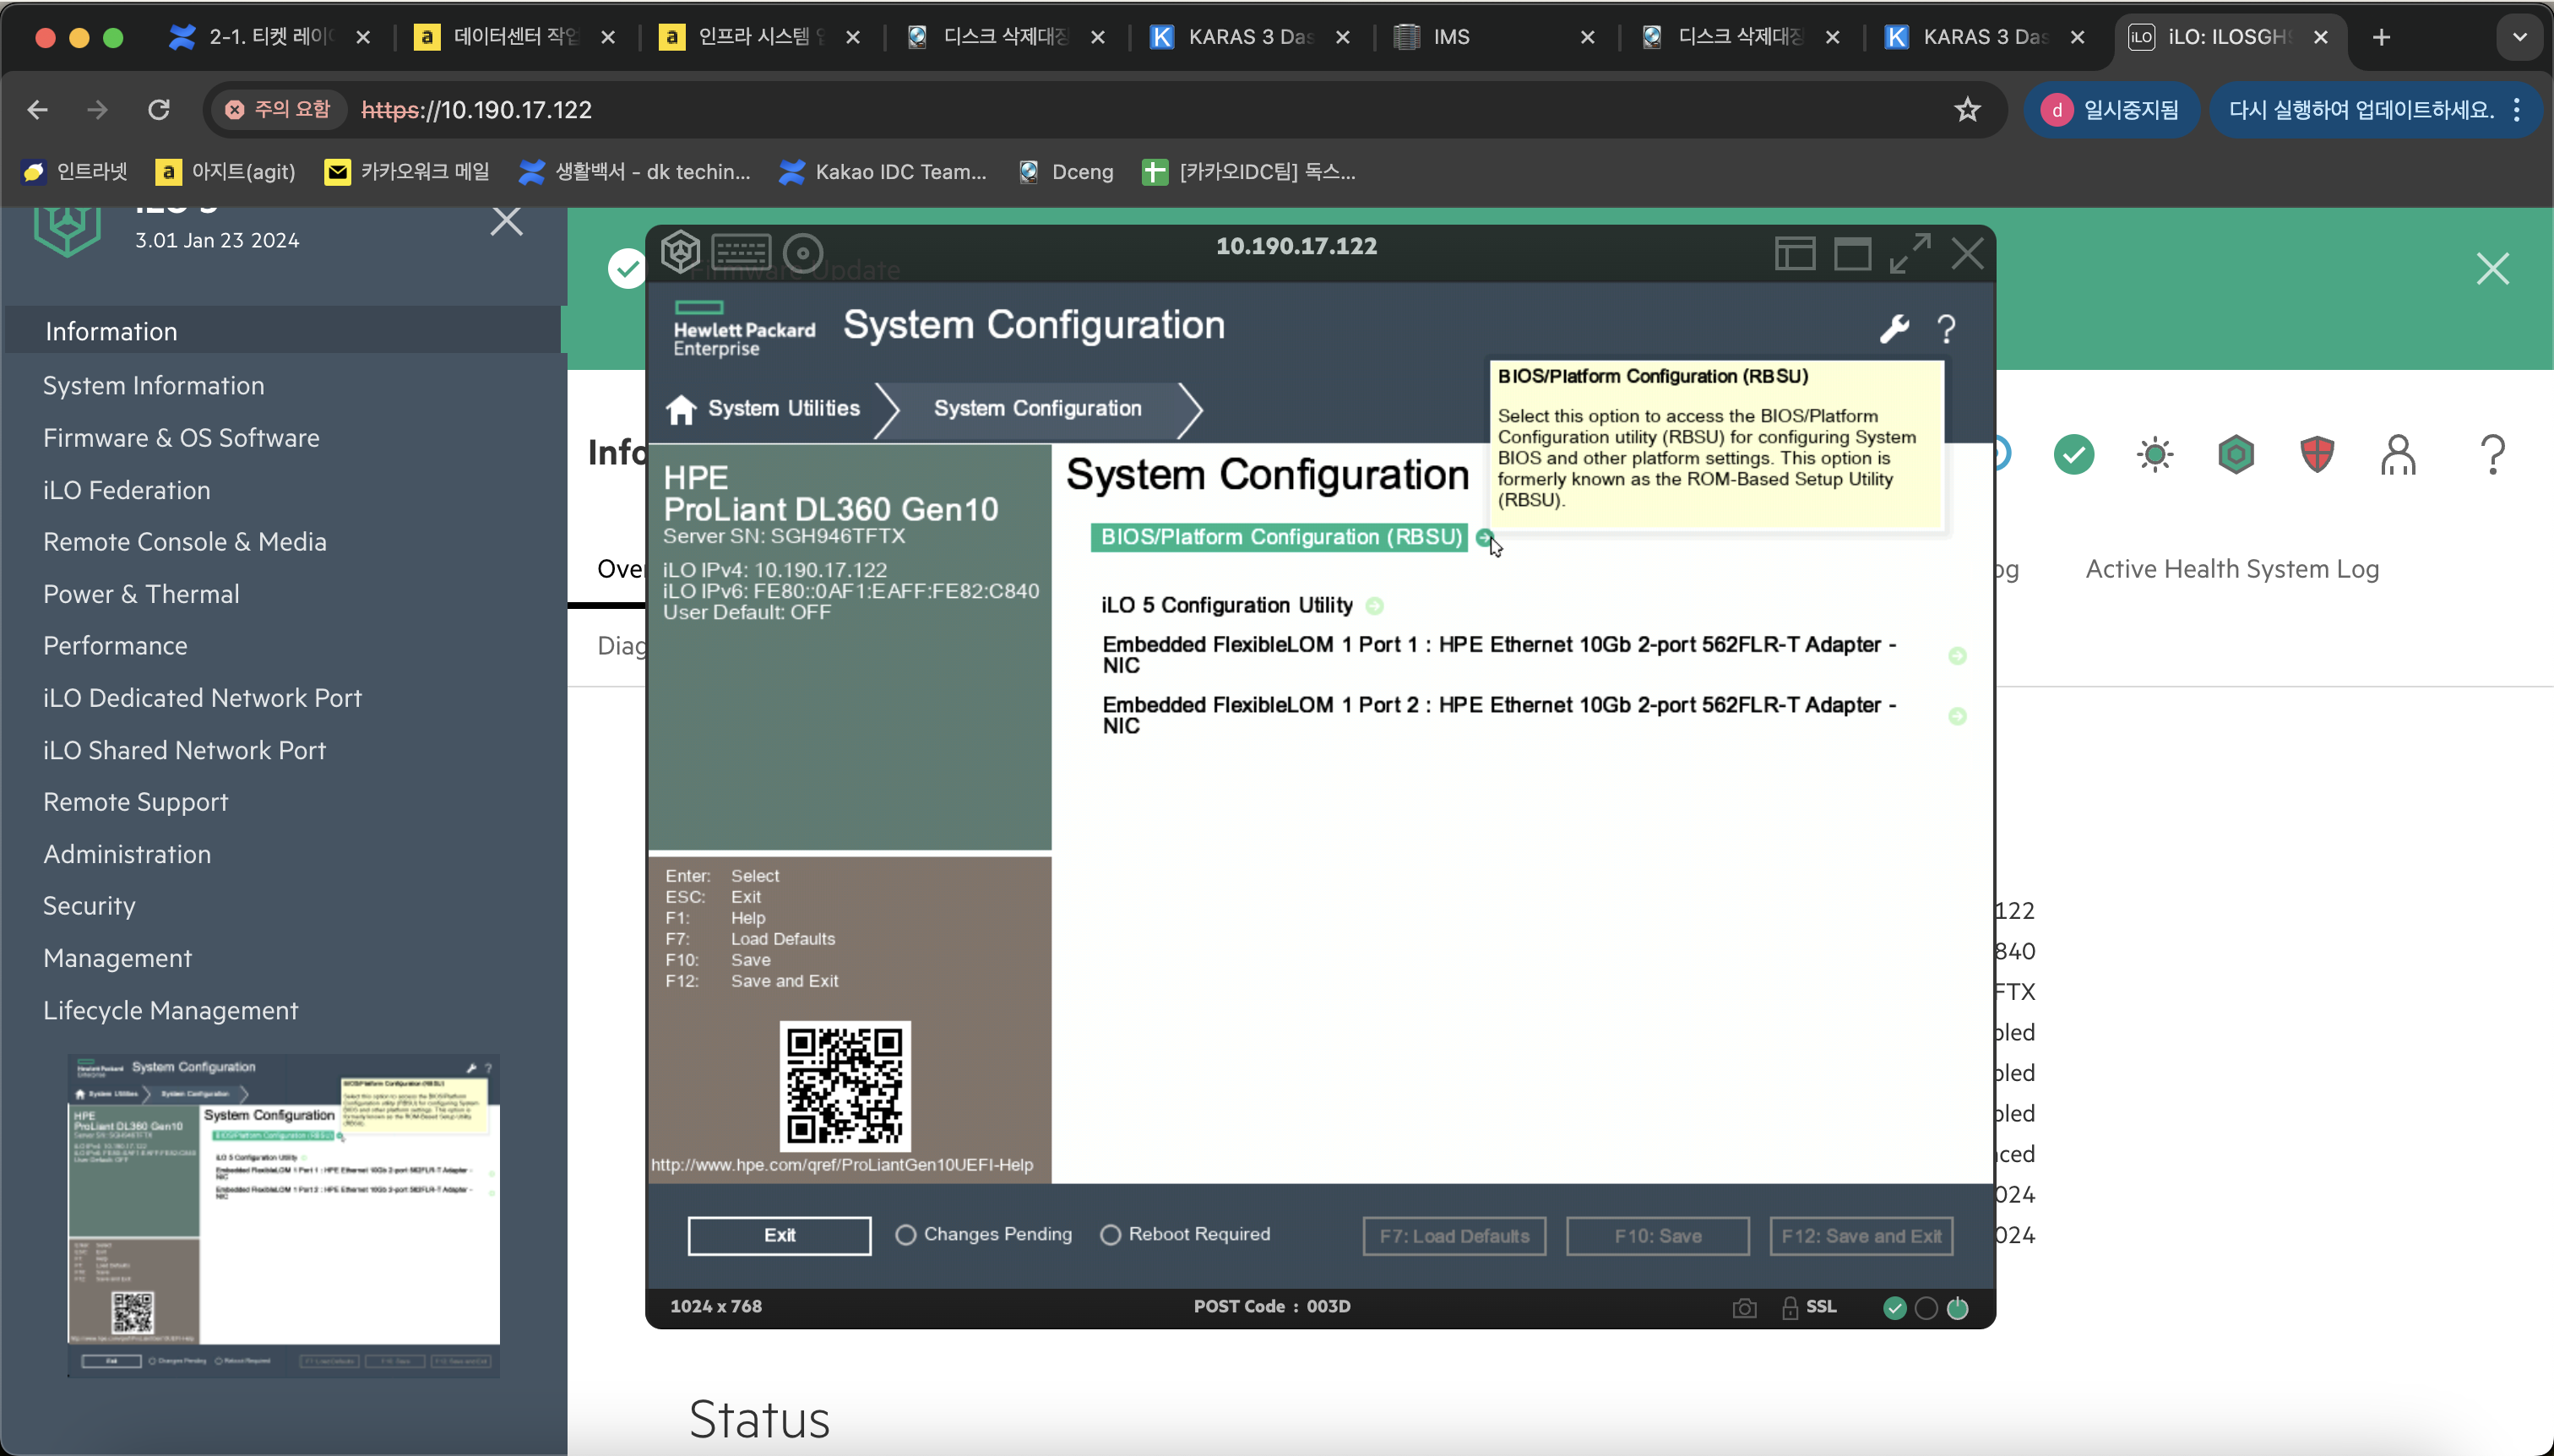Click the red shield security icon in iLO header
Viewport: 2554px width, 1456px height.
2317,455
